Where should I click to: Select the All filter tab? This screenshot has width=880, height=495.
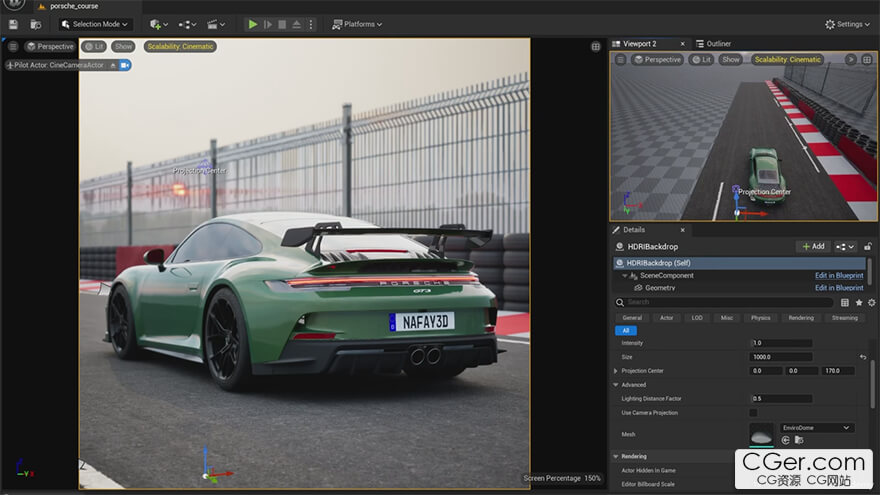pos(626,331)
